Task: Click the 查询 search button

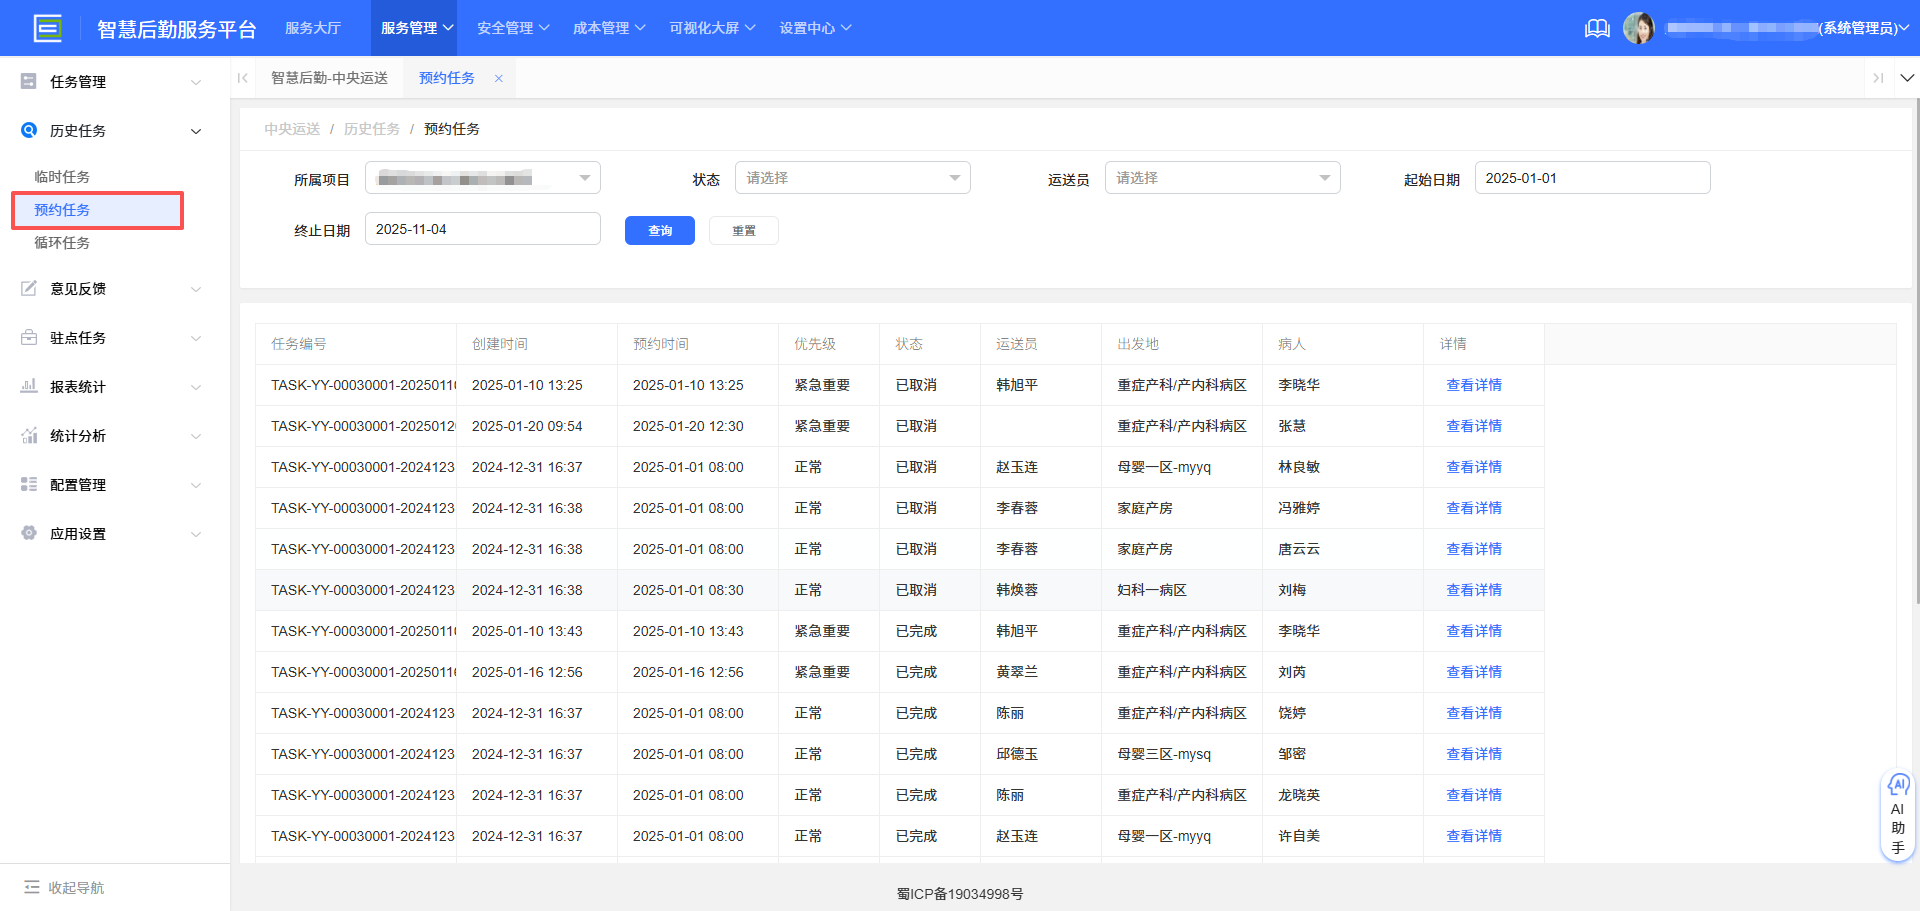Action: (659, 230)
